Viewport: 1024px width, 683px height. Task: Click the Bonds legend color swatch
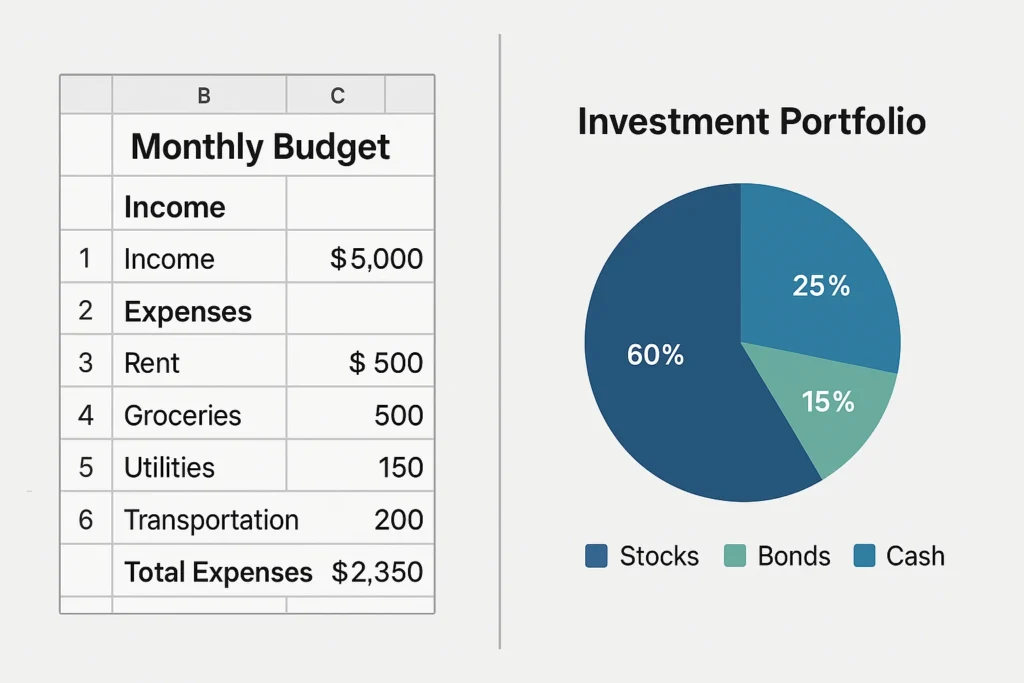(x=734, y=556)
